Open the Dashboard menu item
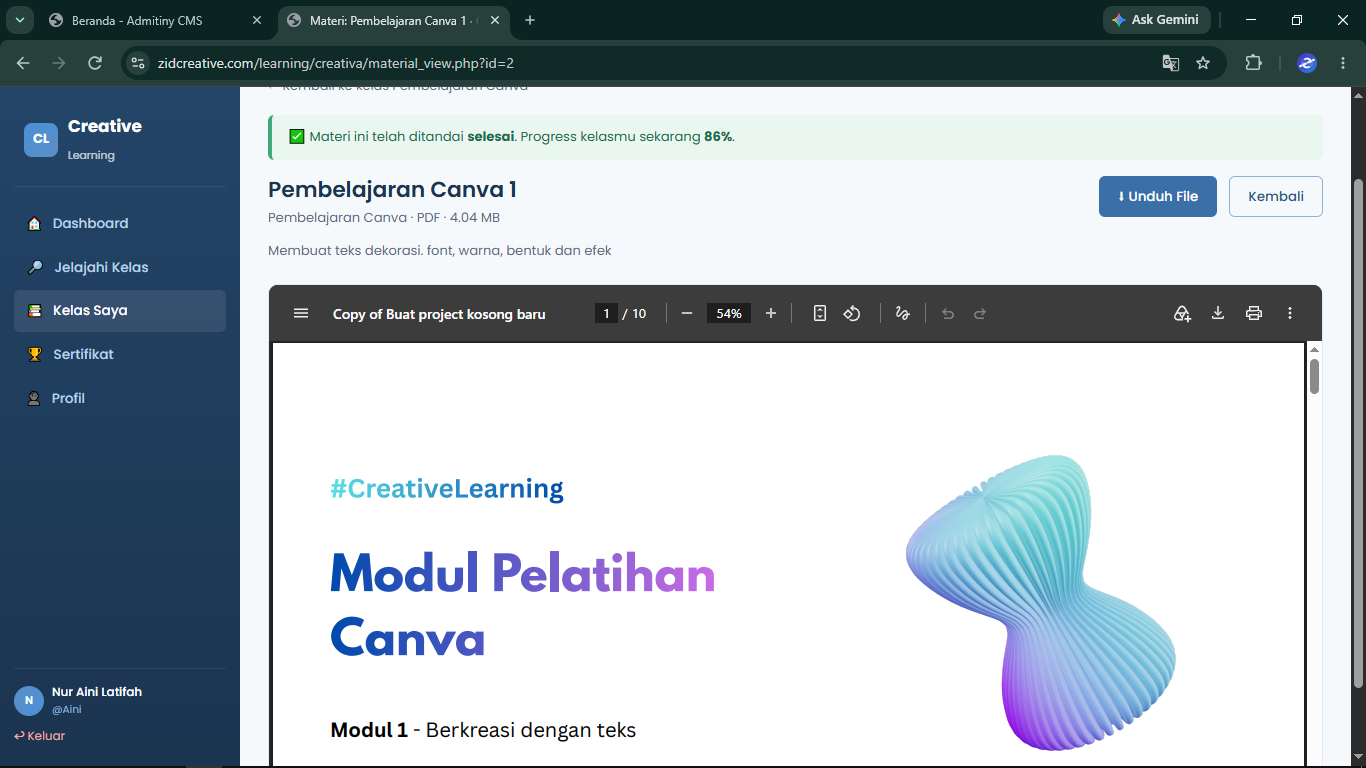1366x768 pixels. tap(120, 223)
